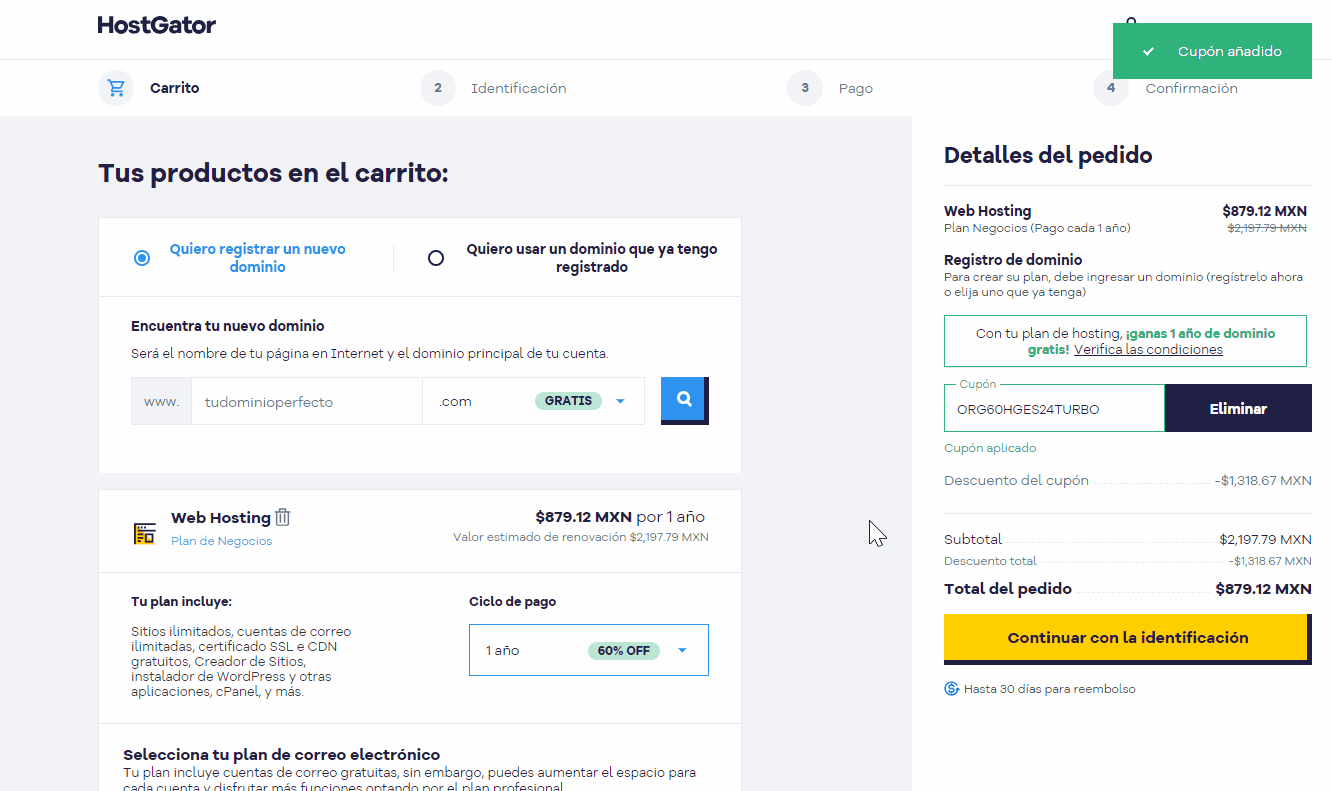The height and width of the screenshot is (791, 1332).
Task: Click the 'Detalles del pedido' heading
Action: coord(1048,155)
